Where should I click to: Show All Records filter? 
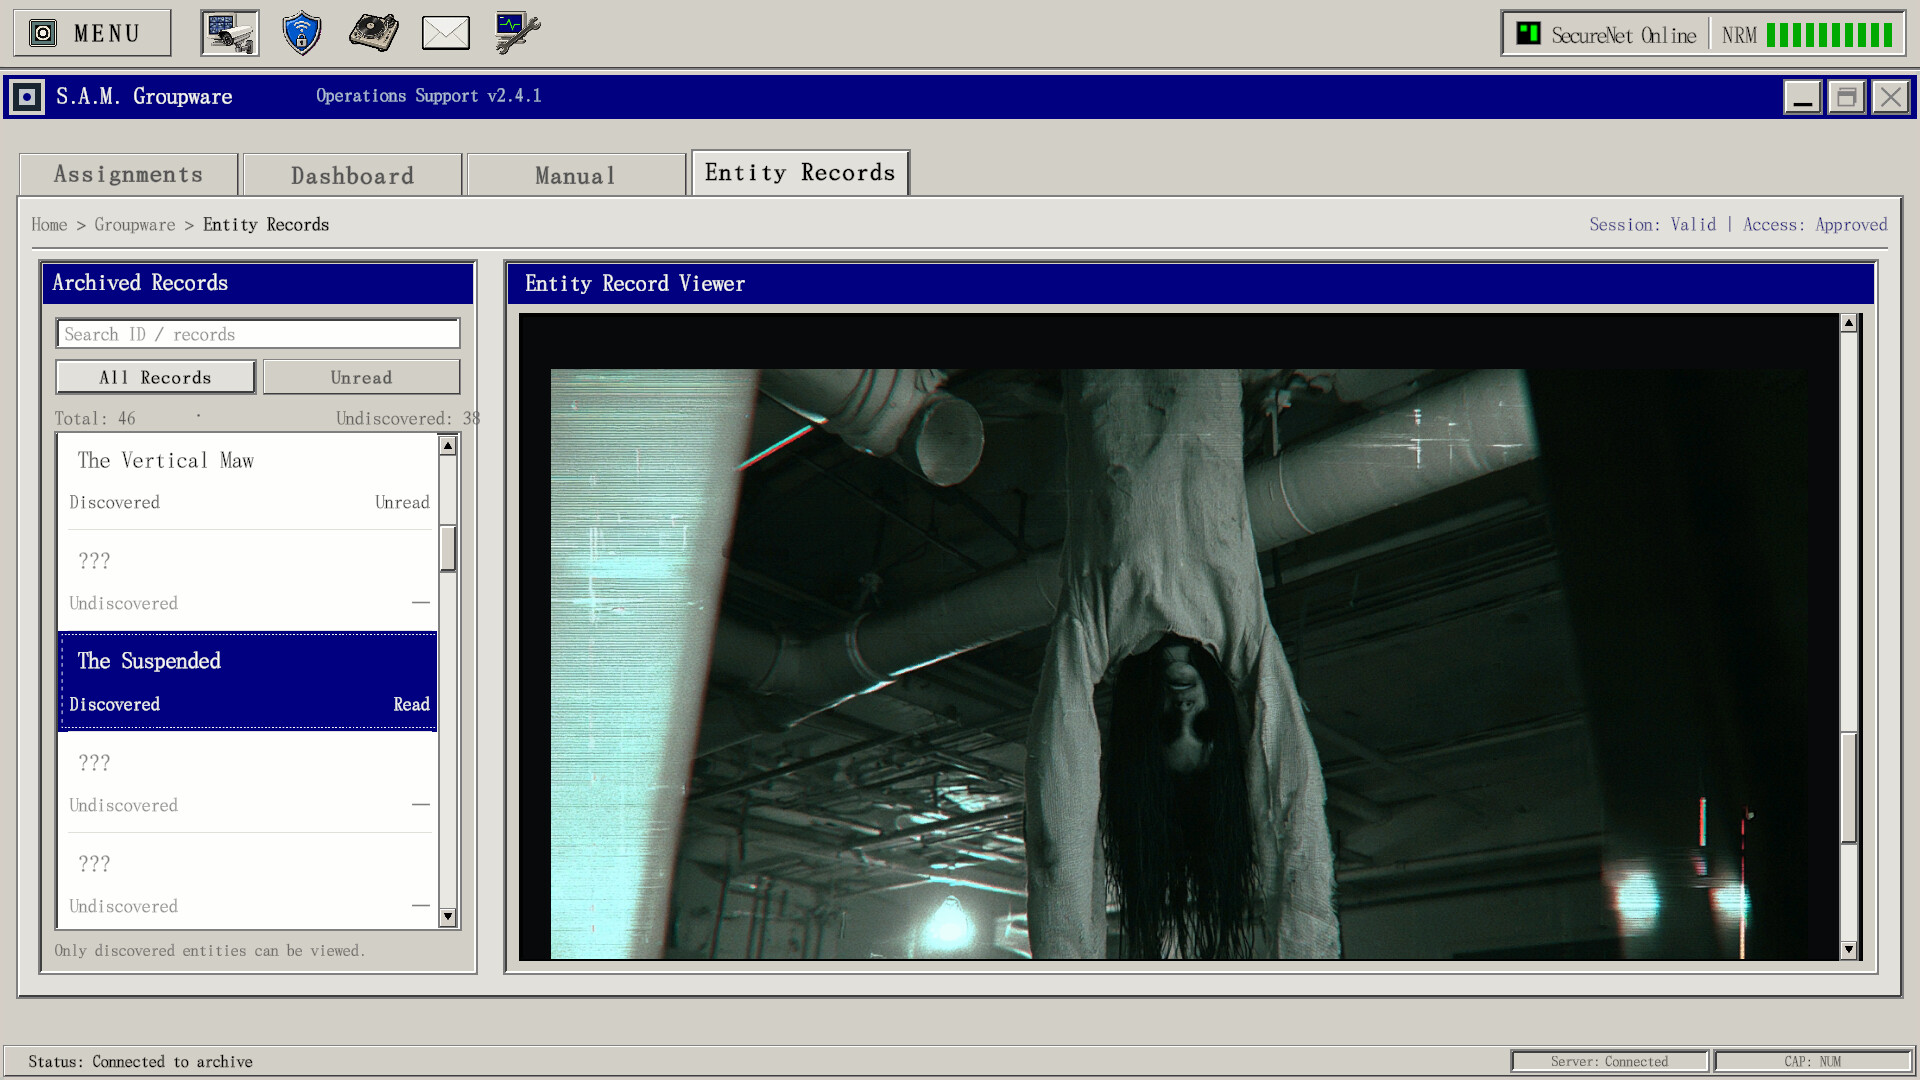[x=155, y=377]
